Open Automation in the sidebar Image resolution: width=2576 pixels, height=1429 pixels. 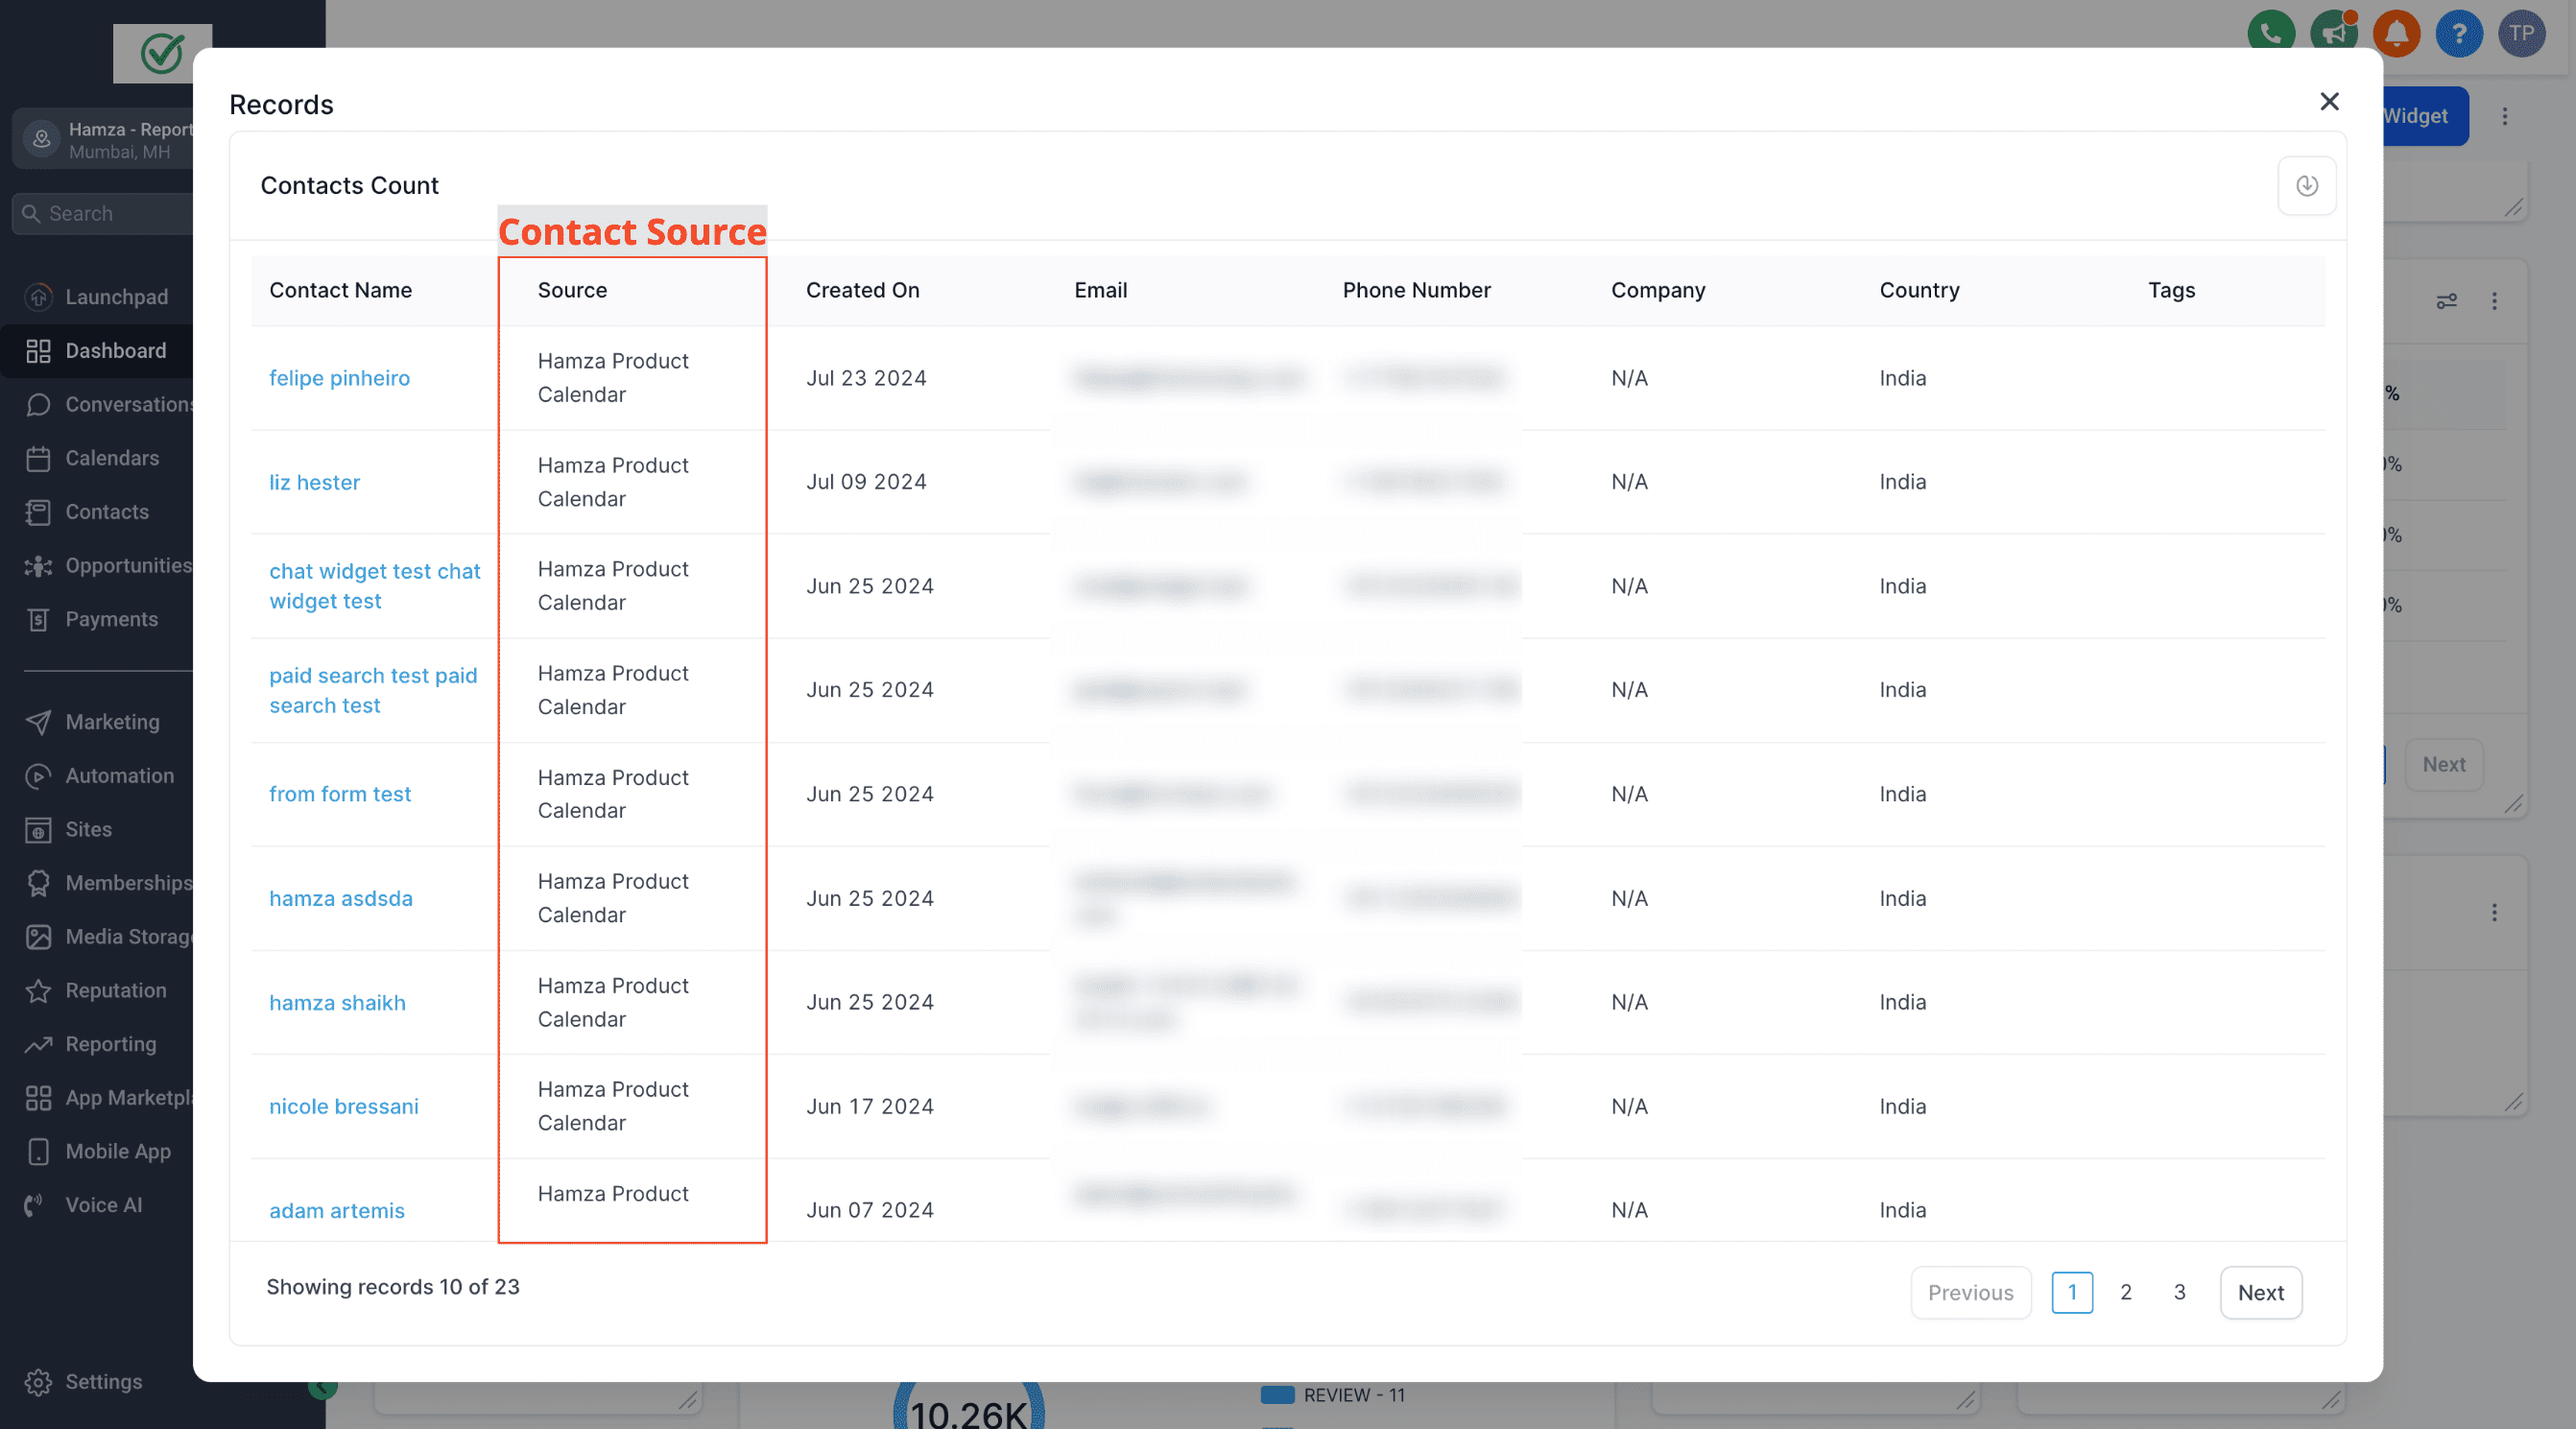pos(97,775)
